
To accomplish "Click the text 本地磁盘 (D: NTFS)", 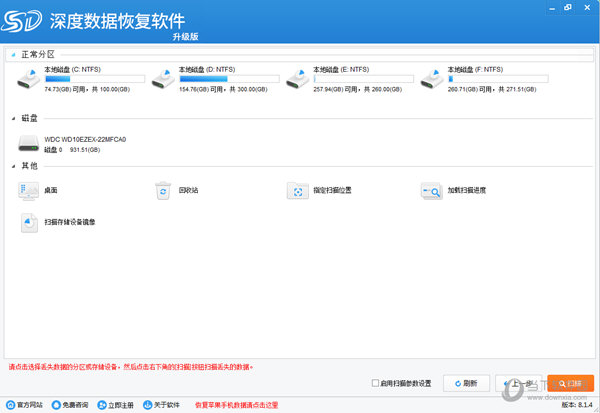I will (207, 69).
